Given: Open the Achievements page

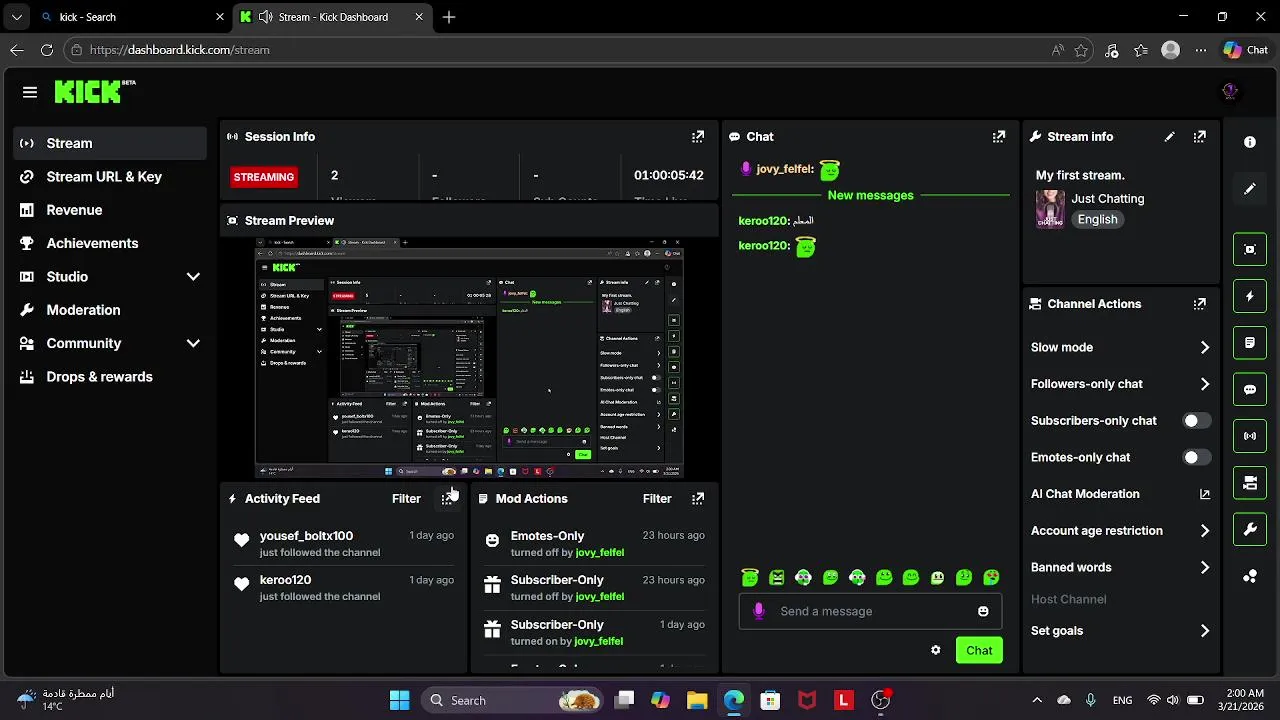Looking at the screenshot, I should 110,243.
